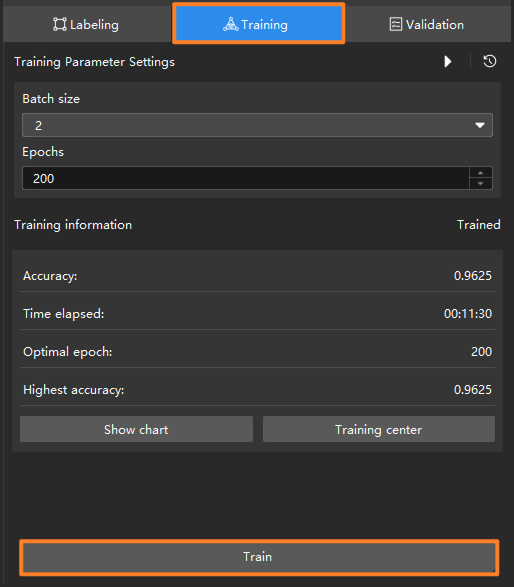Click the checklist icon on Validation tab
The width and height of the screenshot is (514, 587).
pos(396,24)
